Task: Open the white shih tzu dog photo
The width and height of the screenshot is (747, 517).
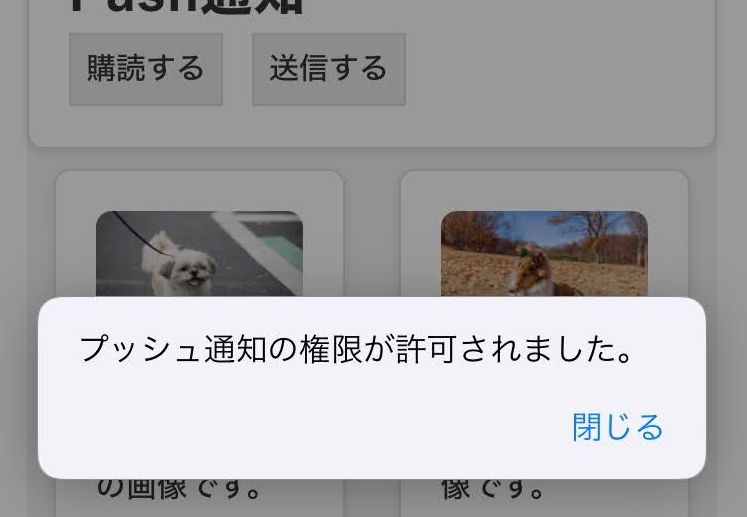Action: 199,253
